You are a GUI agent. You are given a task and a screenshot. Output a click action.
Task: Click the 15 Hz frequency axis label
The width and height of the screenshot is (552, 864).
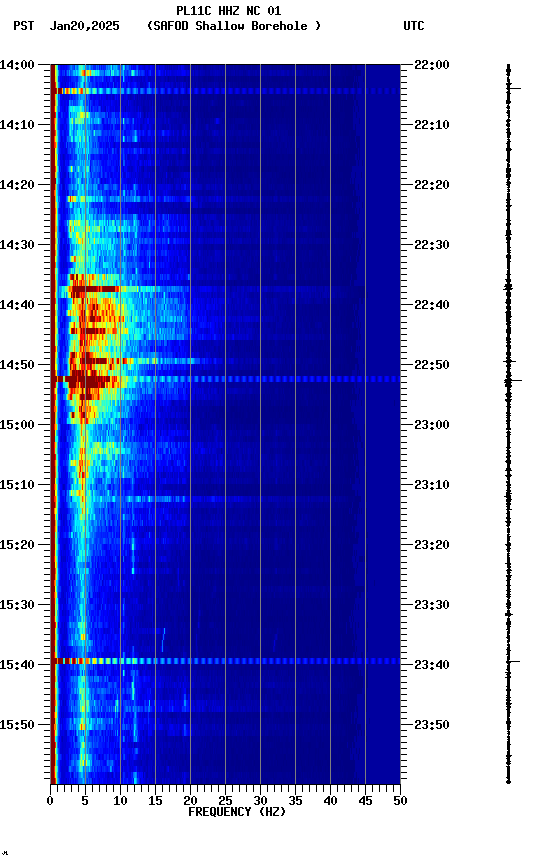pyautogui.click(x=155, y=801)
